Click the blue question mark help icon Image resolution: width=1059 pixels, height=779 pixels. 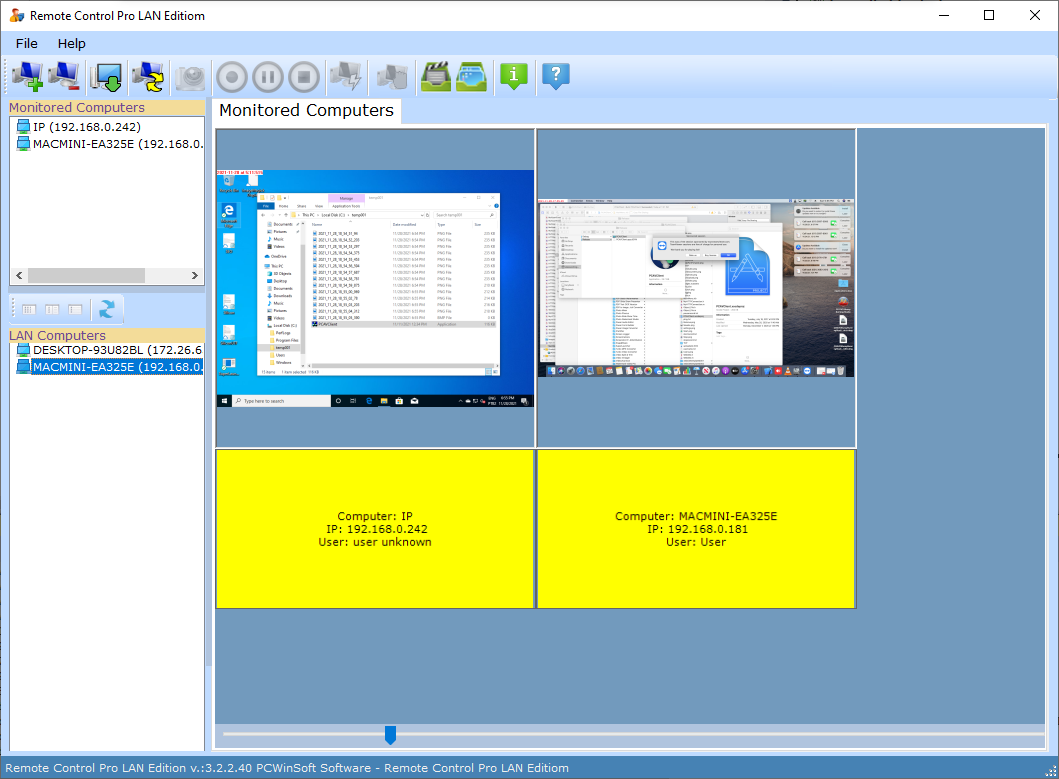click(556, 76)
